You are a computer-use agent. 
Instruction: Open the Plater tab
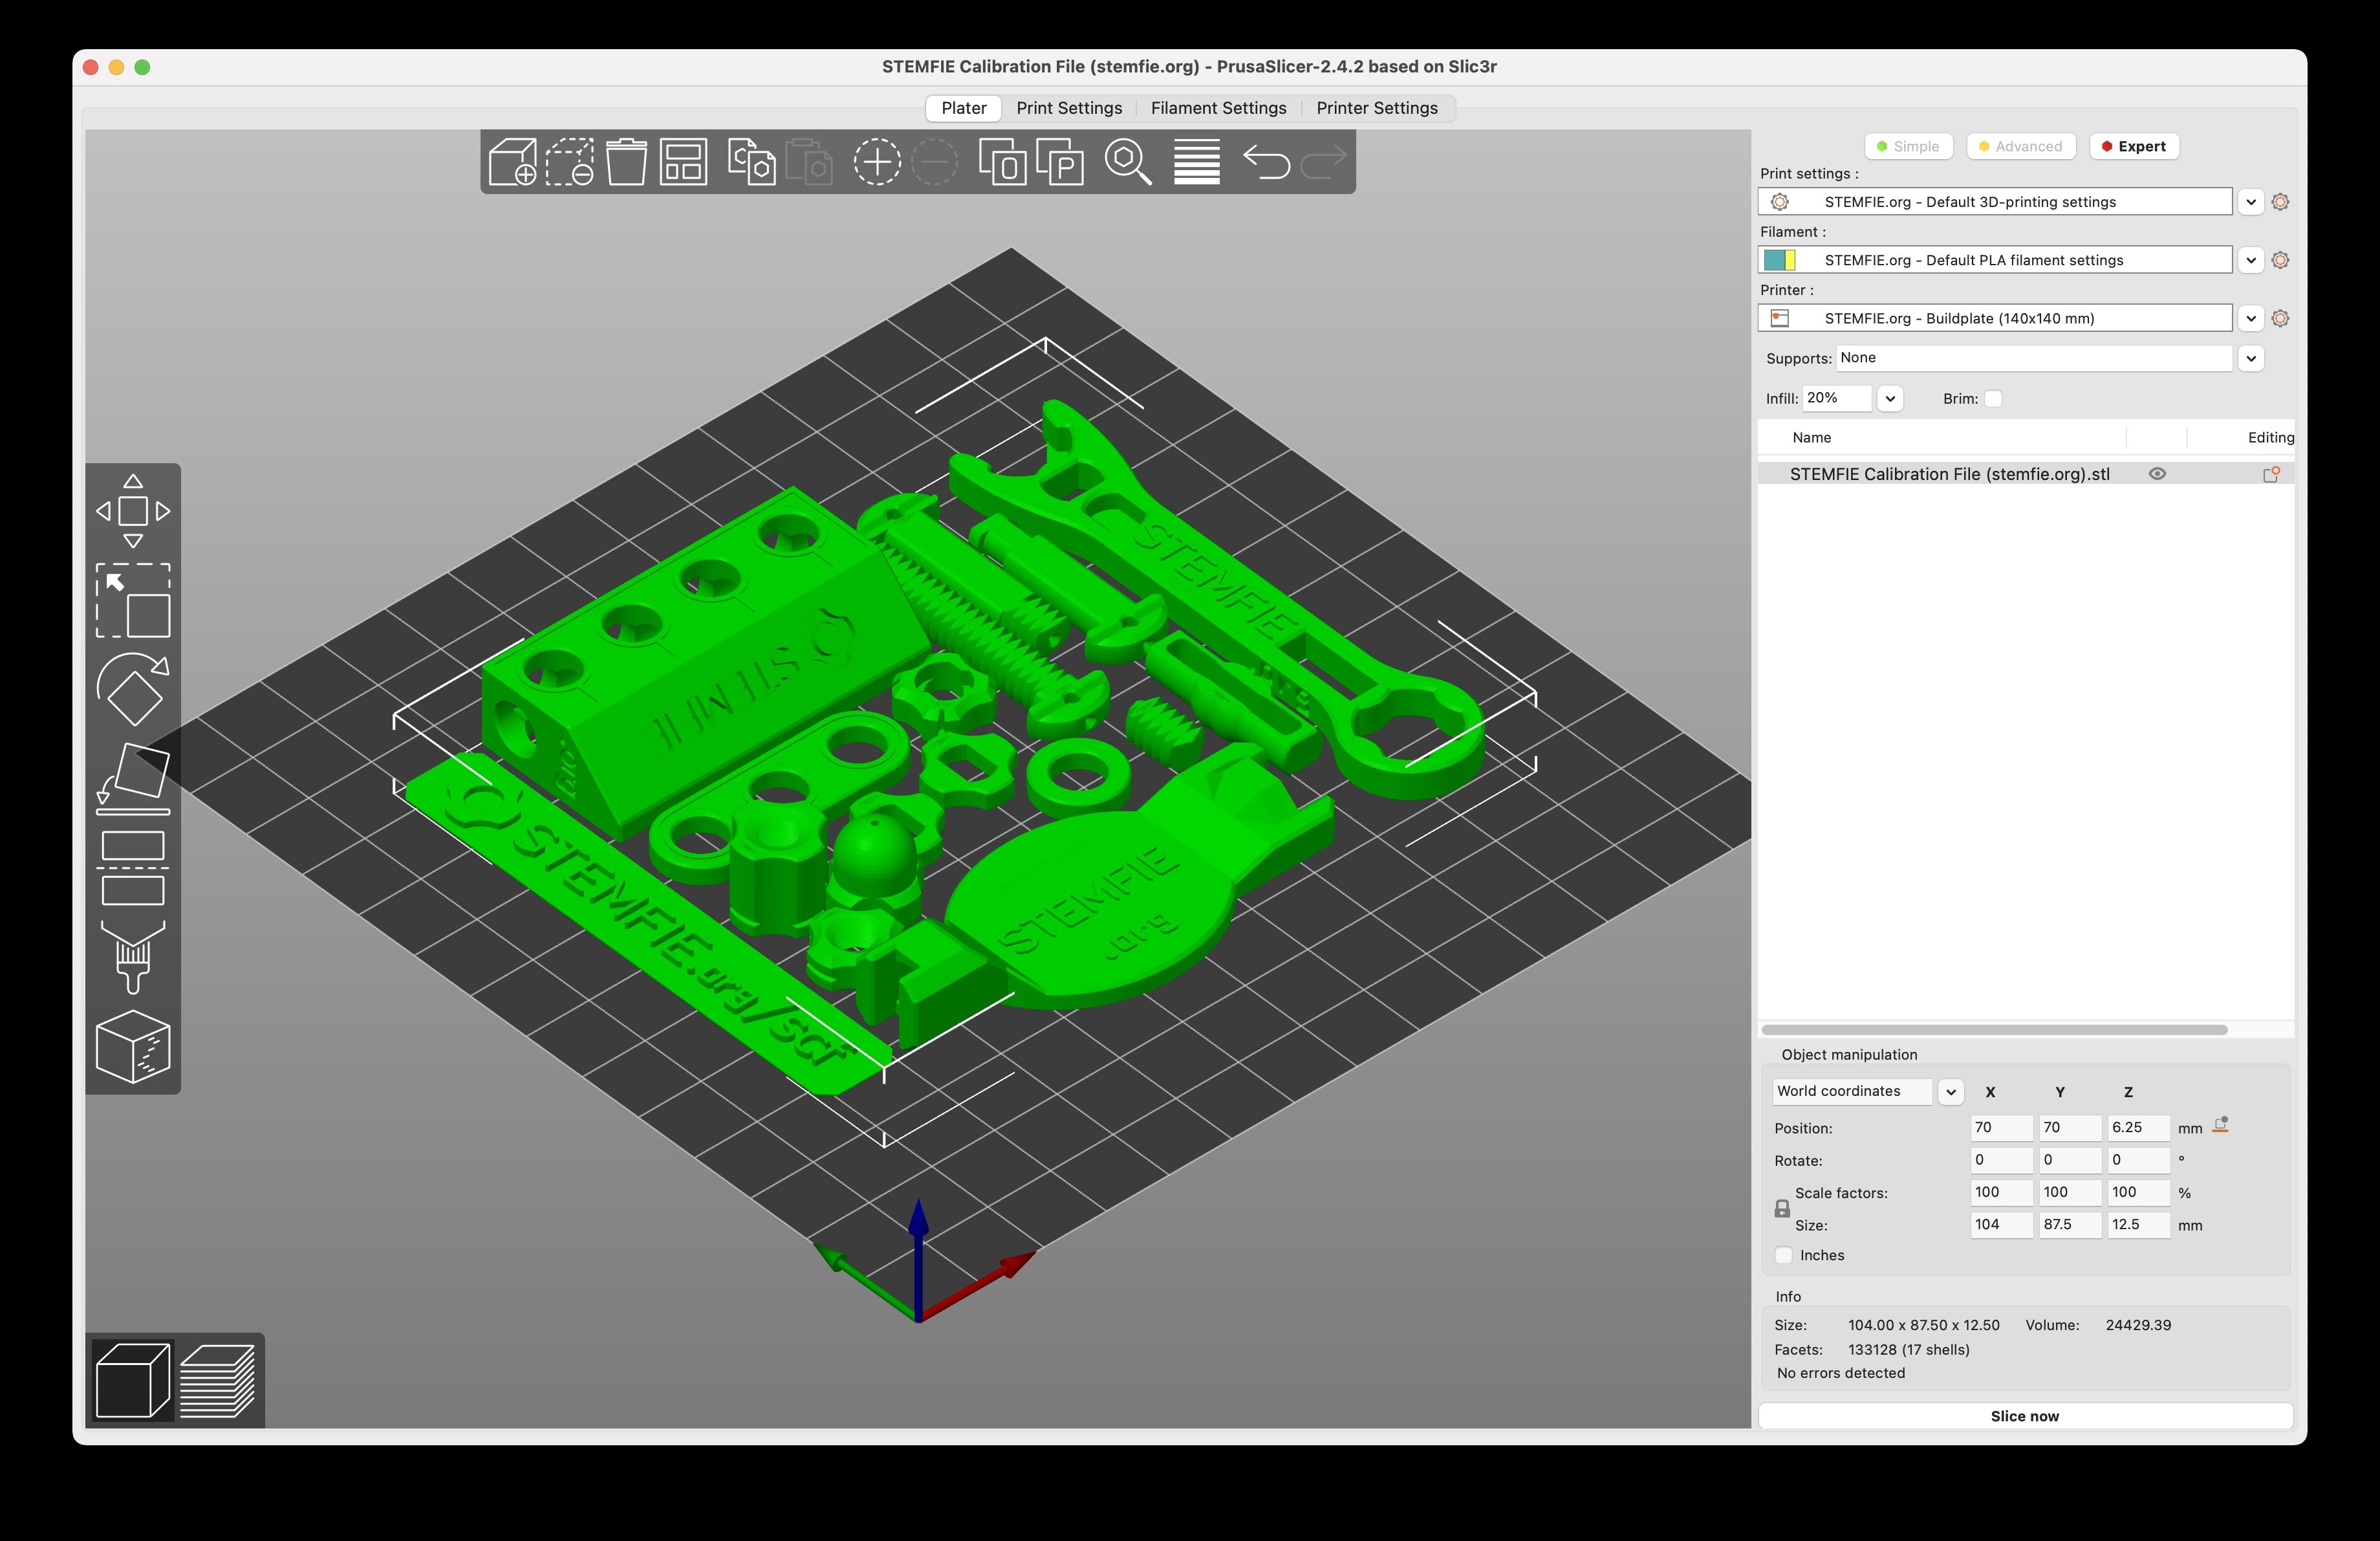coord(963,108)
